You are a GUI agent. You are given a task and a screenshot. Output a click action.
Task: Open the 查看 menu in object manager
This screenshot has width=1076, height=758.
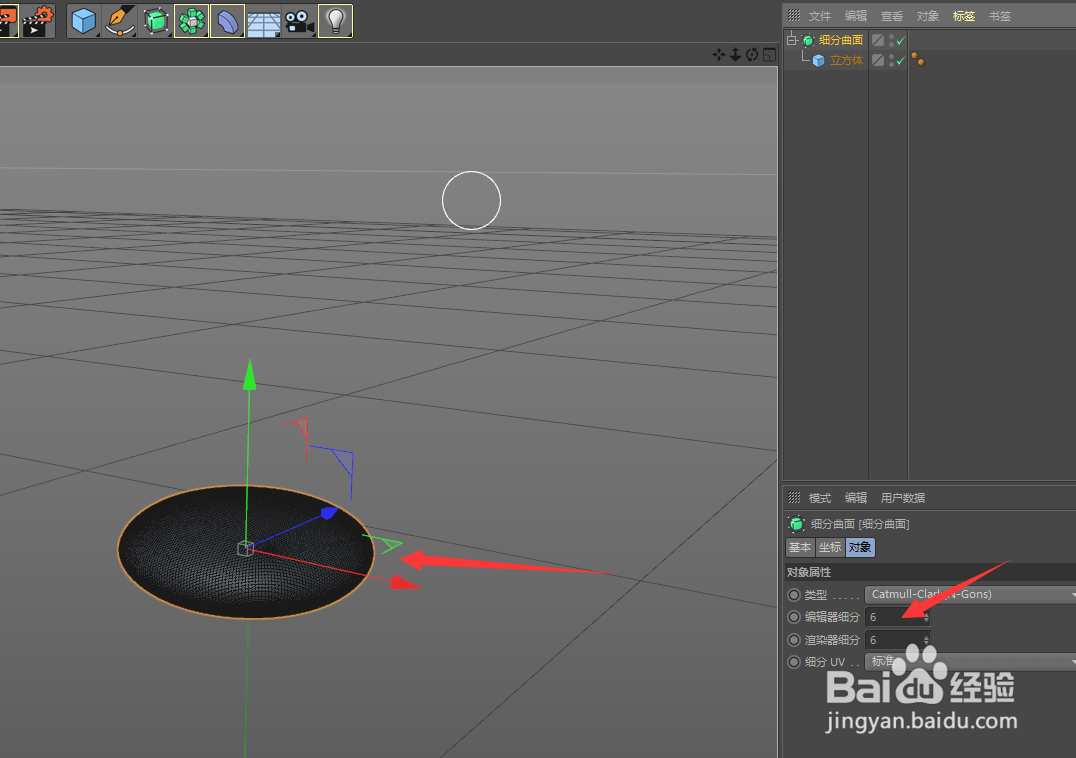click(891, 16)
